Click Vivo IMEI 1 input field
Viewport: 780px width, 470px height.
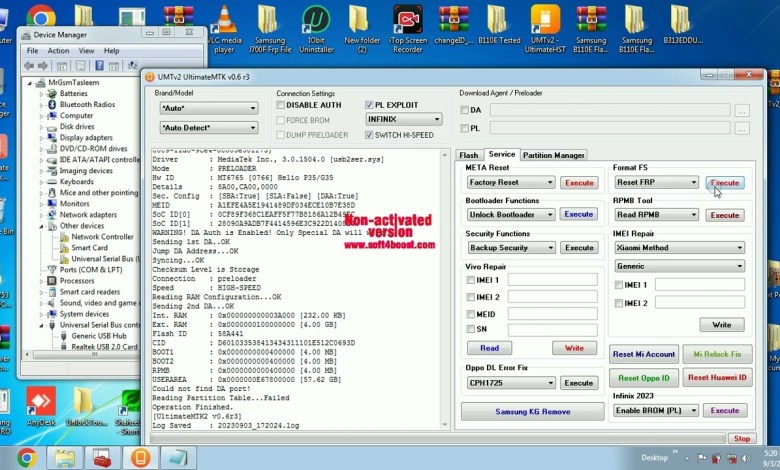click(552, 280)
